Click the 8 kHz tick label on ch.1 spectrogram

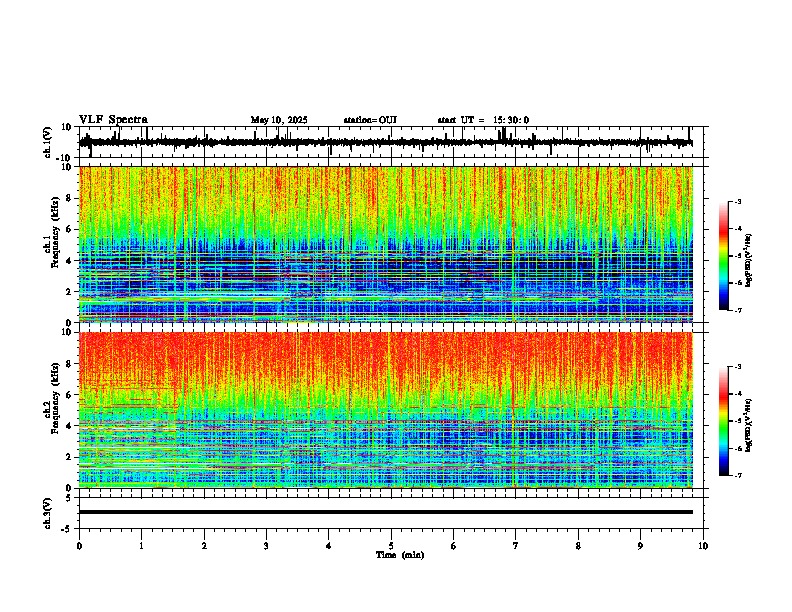70,198
